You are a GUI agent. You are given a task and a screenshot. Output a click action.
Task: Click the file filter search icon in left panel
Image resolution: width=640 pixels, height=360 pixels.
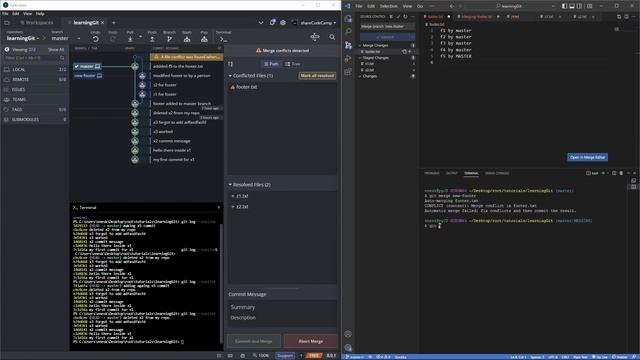(62, 58)
